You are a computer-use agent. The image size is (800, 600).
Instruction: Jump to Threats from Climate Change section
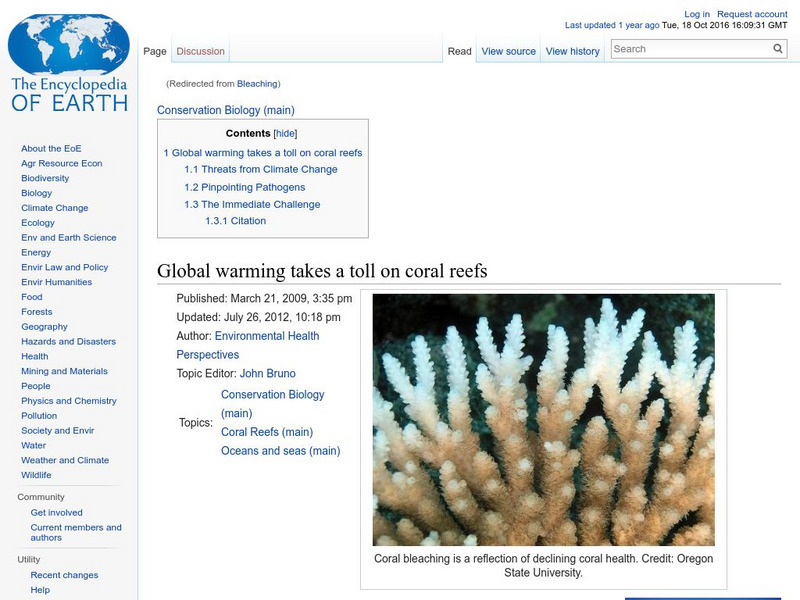coord(261,170)
